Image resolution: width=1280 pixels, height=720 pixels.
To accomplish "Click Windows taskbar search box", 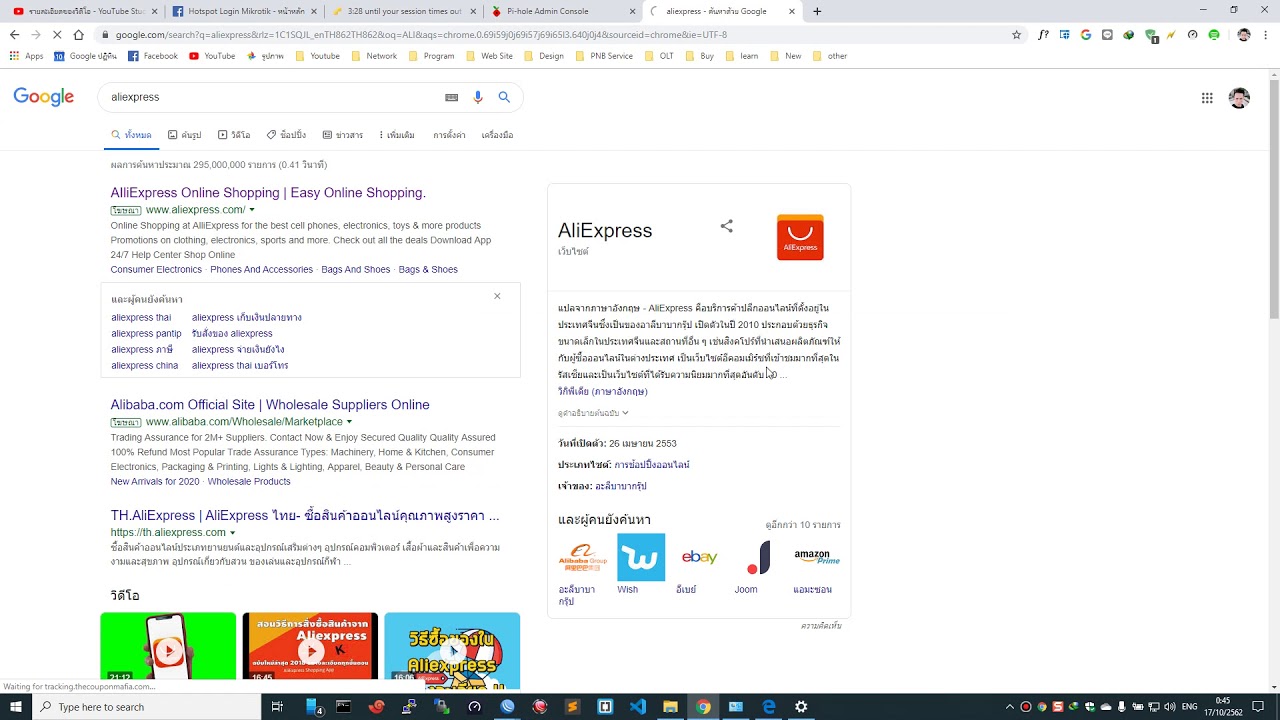I will 145,707.
